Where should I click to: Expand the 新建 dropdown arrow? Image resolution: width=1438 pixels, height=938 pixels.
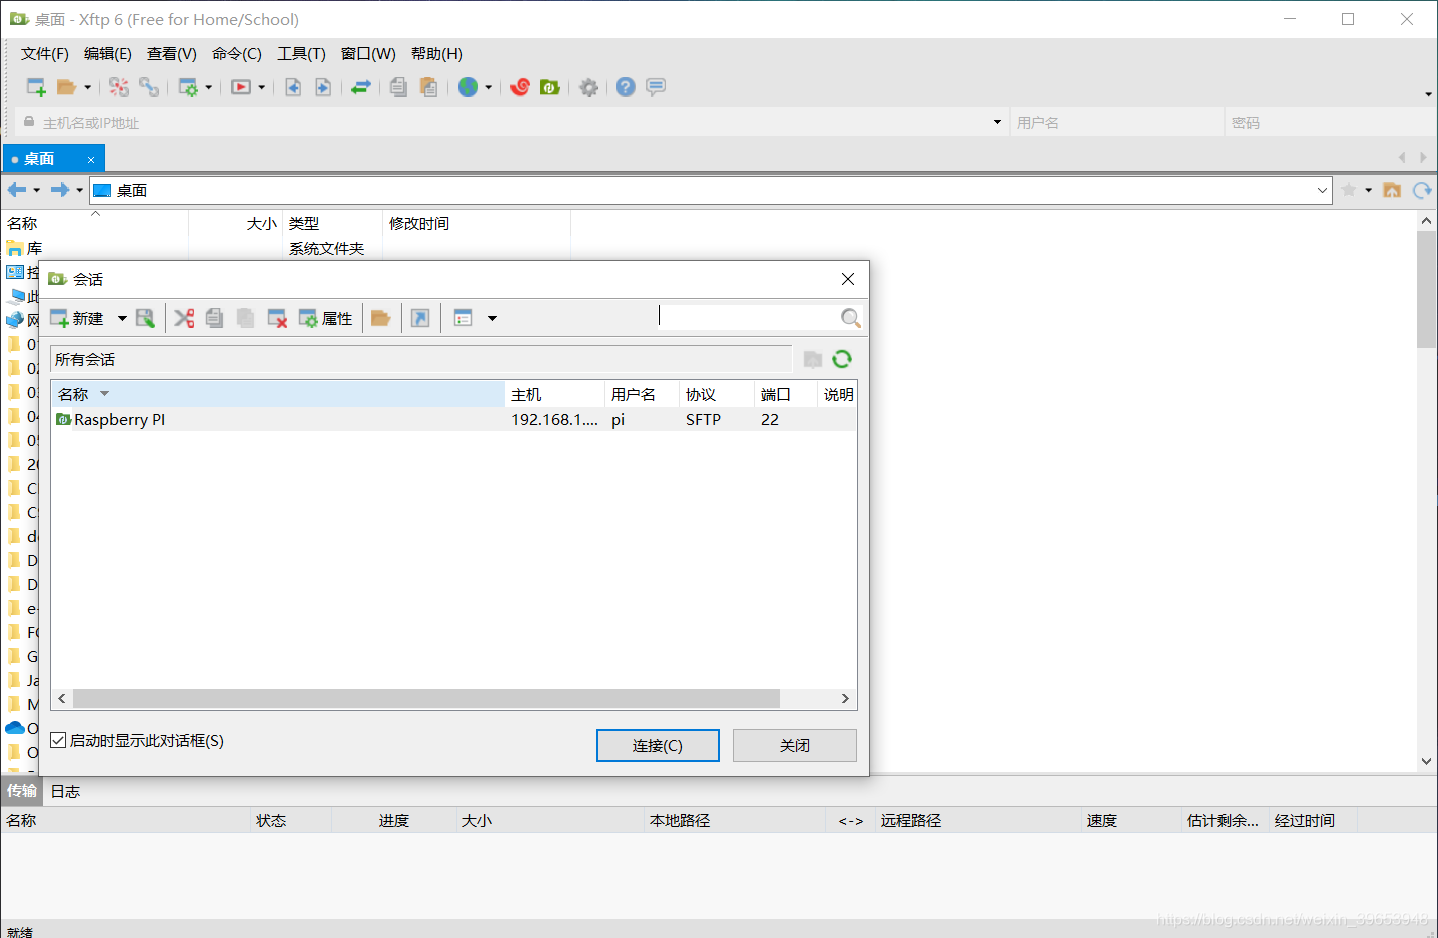pos(122,318)
